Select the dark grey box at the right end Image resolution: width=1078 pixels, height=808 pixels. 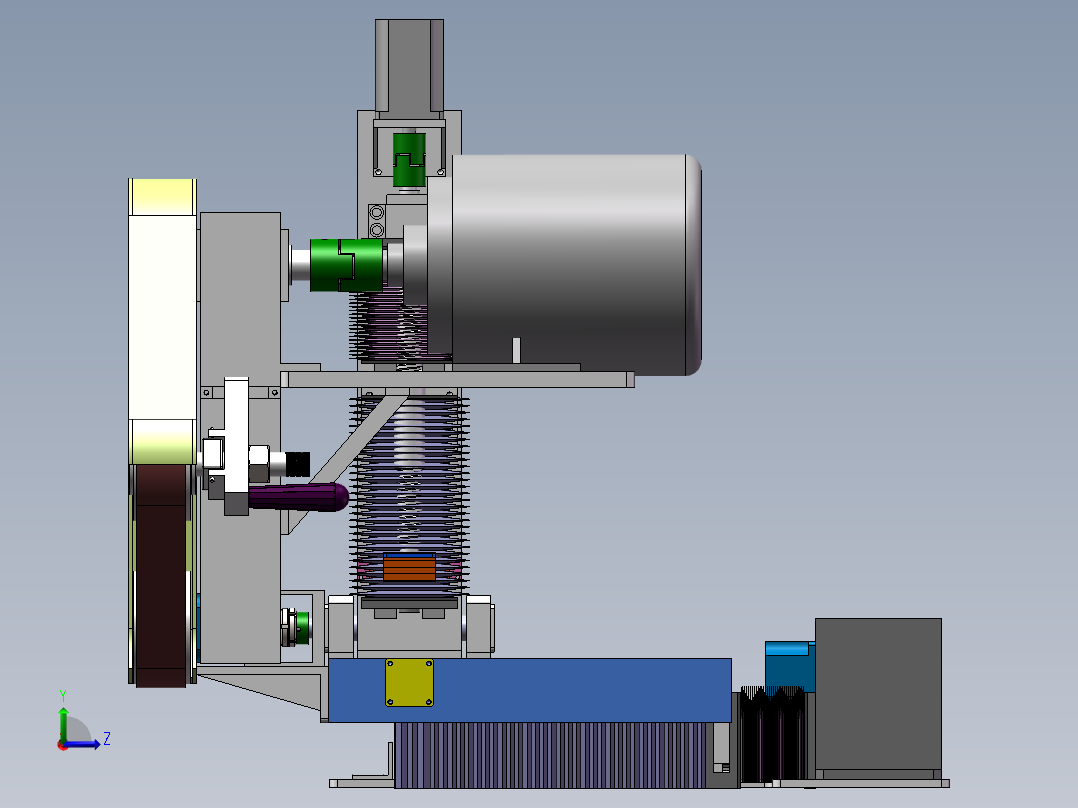click(878, 693)
